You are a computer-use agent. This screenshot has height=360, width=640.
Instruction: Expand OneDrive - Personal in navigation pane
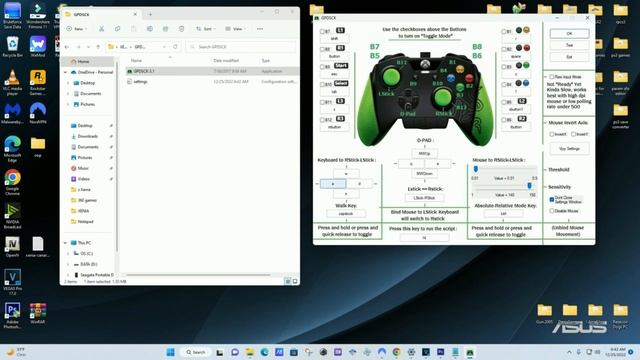pyautogui.click(x=66, y=72)
